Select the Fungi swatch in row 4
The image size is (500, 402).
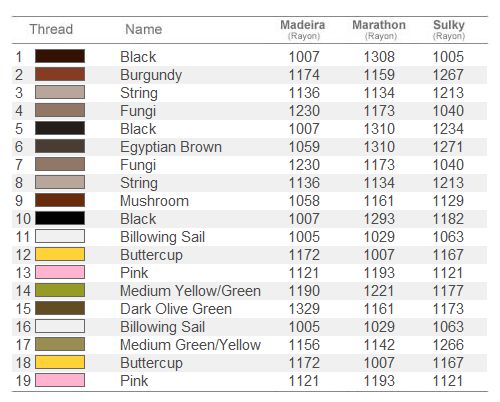click(60, 110)
